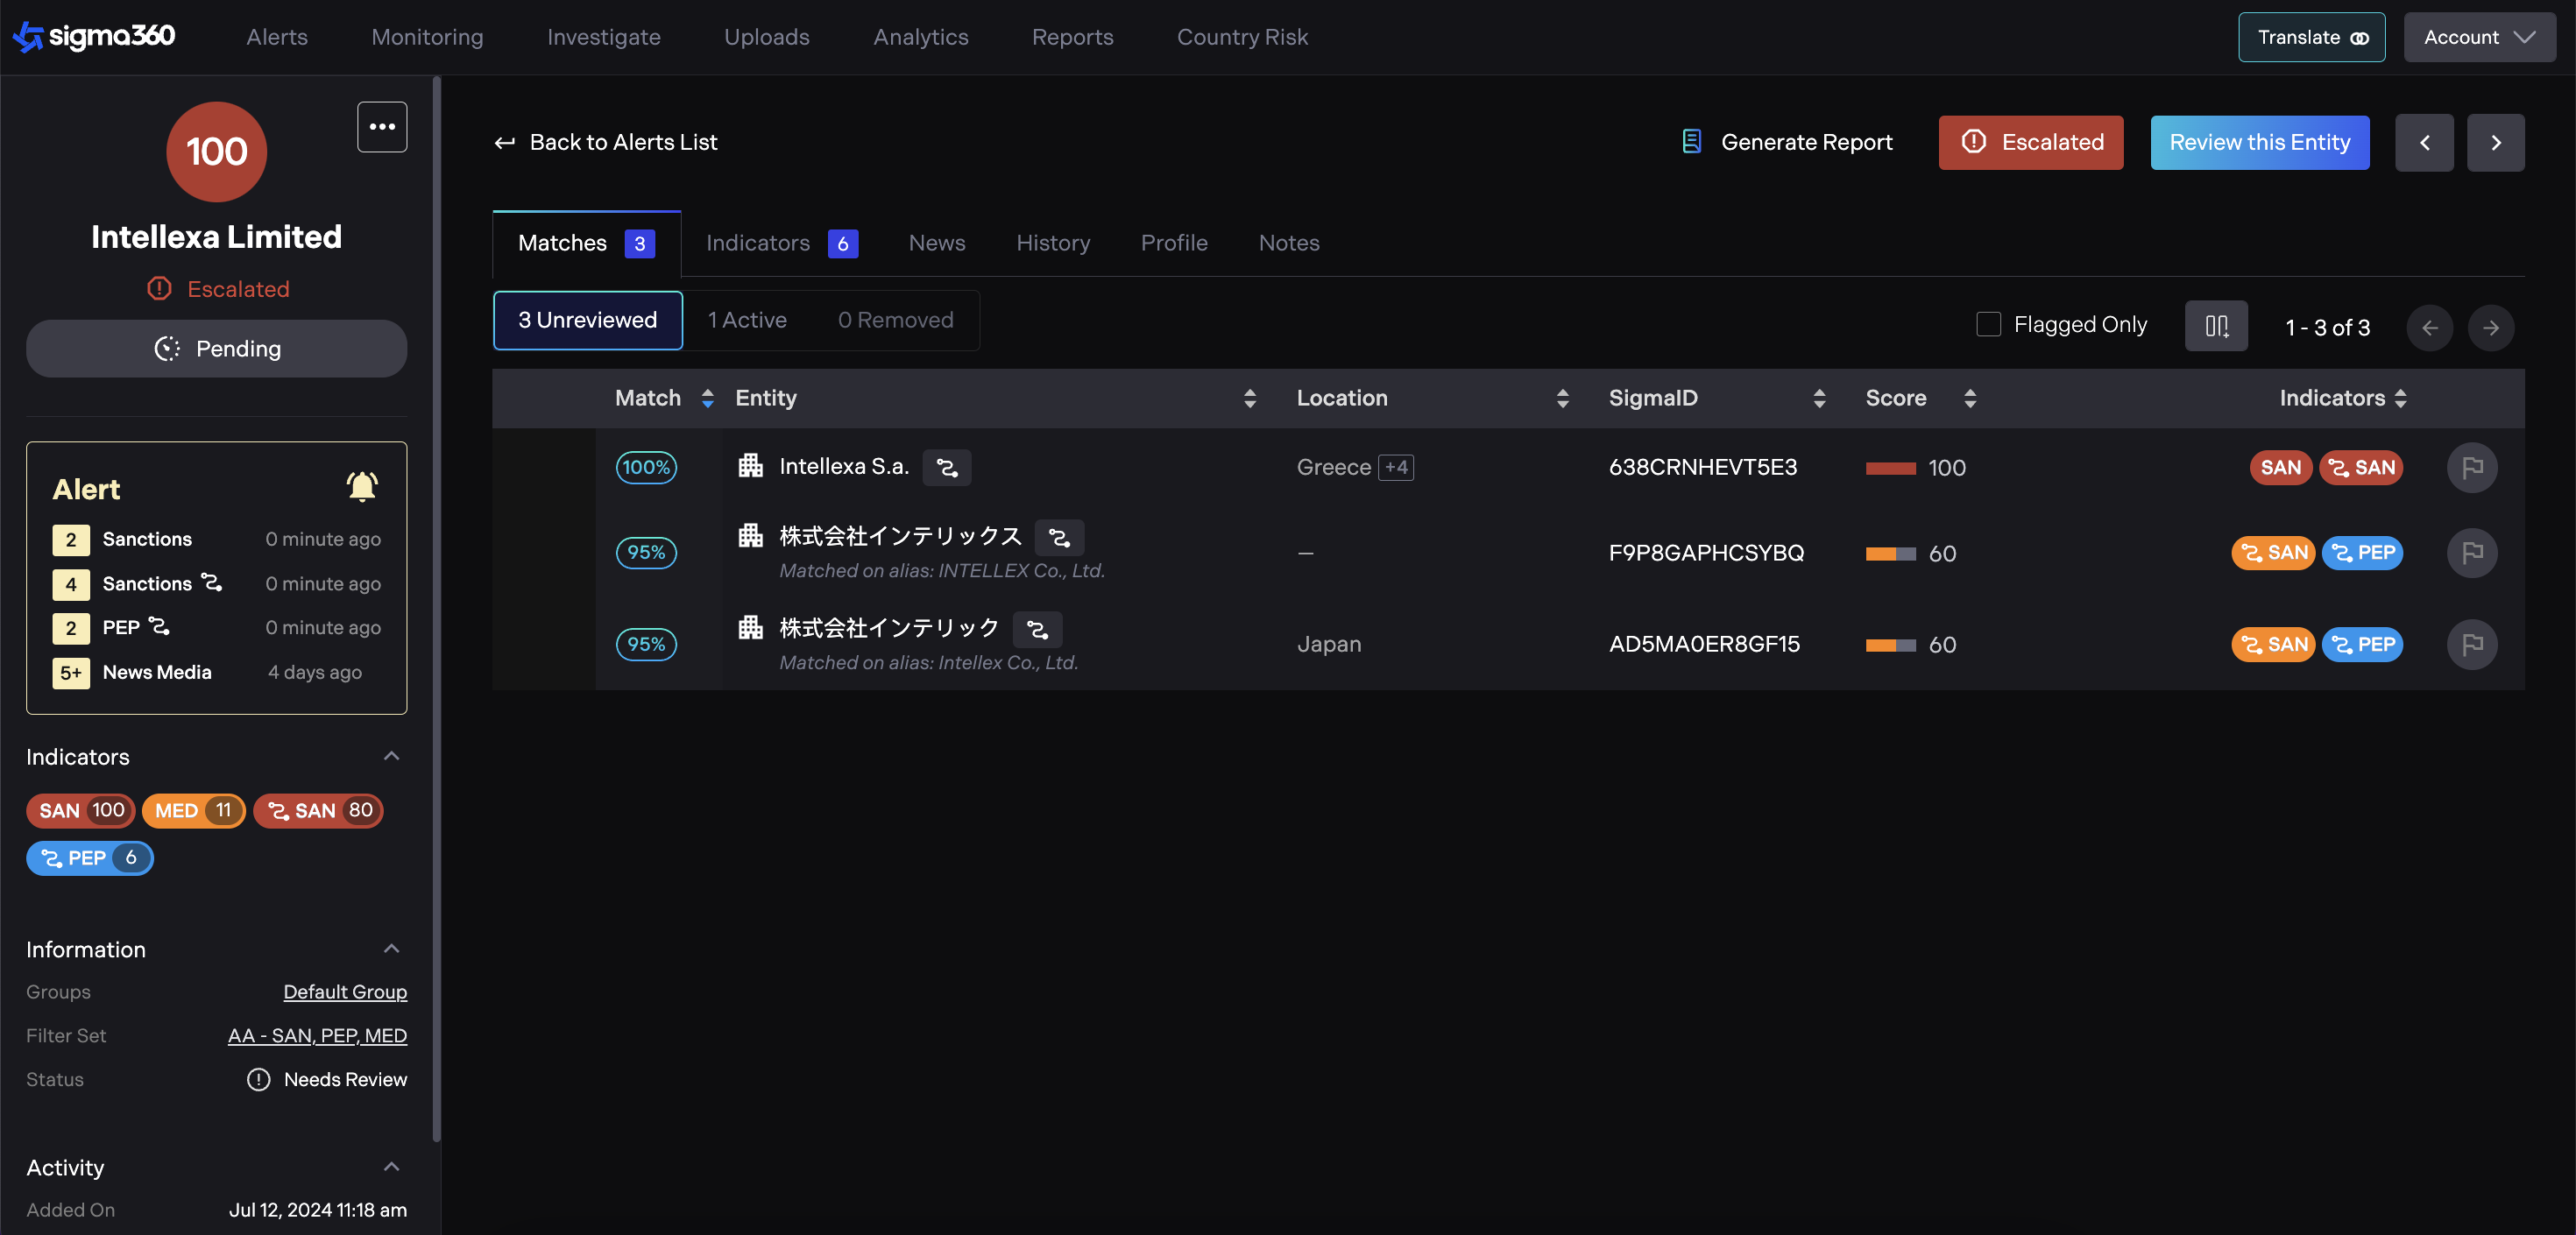Screen dimensions: 2576x1235
Task: Click Review this Entity button
Action: pyautogui.click(x=2259, y=143)
